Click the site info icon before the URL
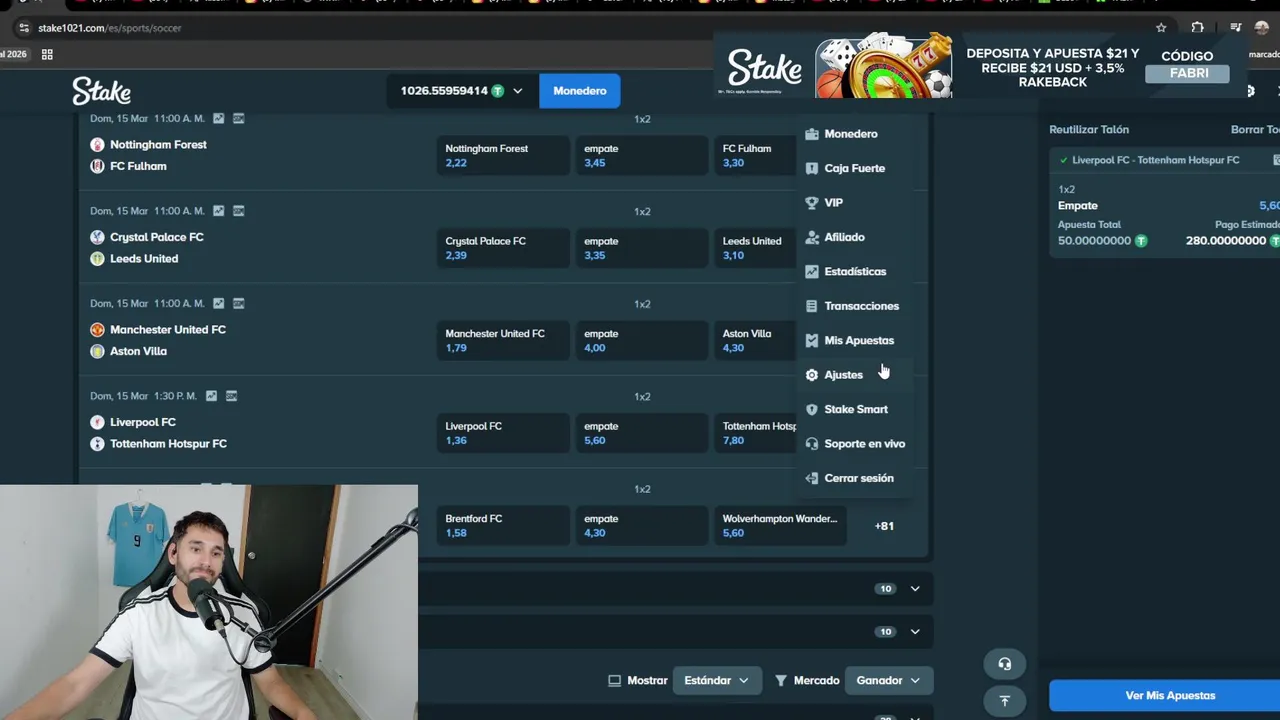1280x720 pixels. [x=24, y=28]
